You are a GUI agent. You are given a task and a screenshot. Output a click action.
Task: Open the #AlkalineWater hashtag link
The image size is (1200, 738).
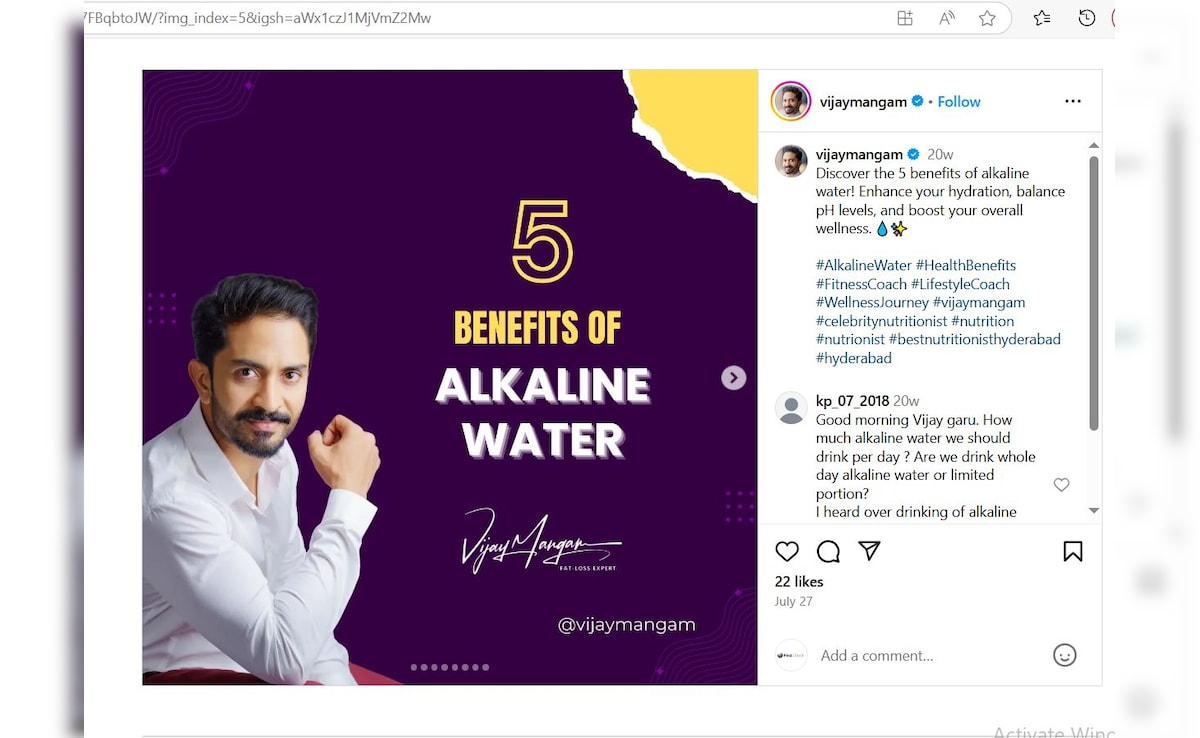(864, 265)
